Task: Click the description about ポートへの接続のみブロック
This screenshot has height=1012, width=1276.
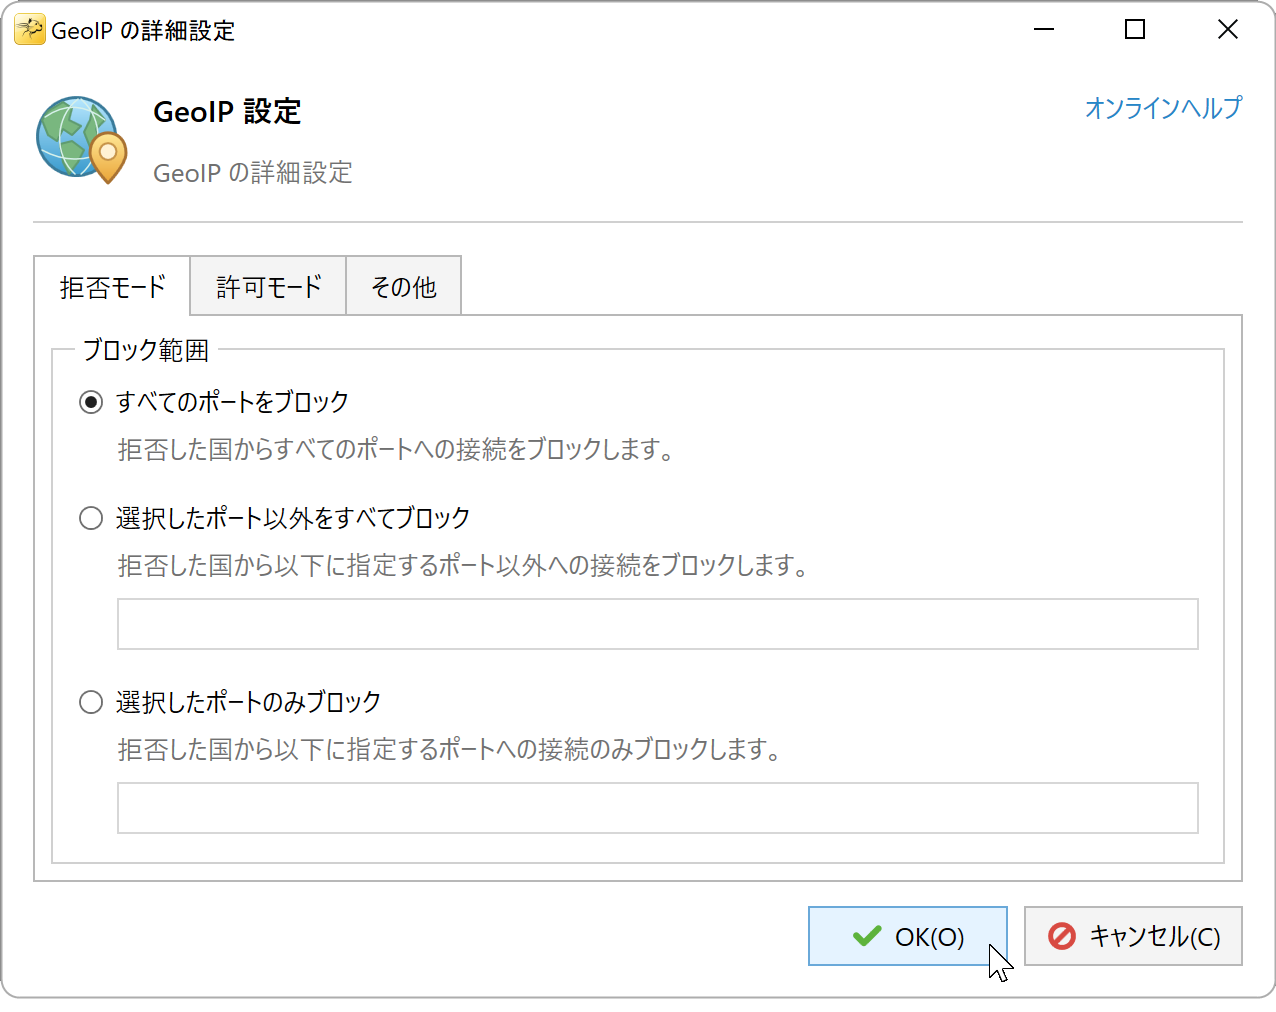Action: [x=451, y=749]
